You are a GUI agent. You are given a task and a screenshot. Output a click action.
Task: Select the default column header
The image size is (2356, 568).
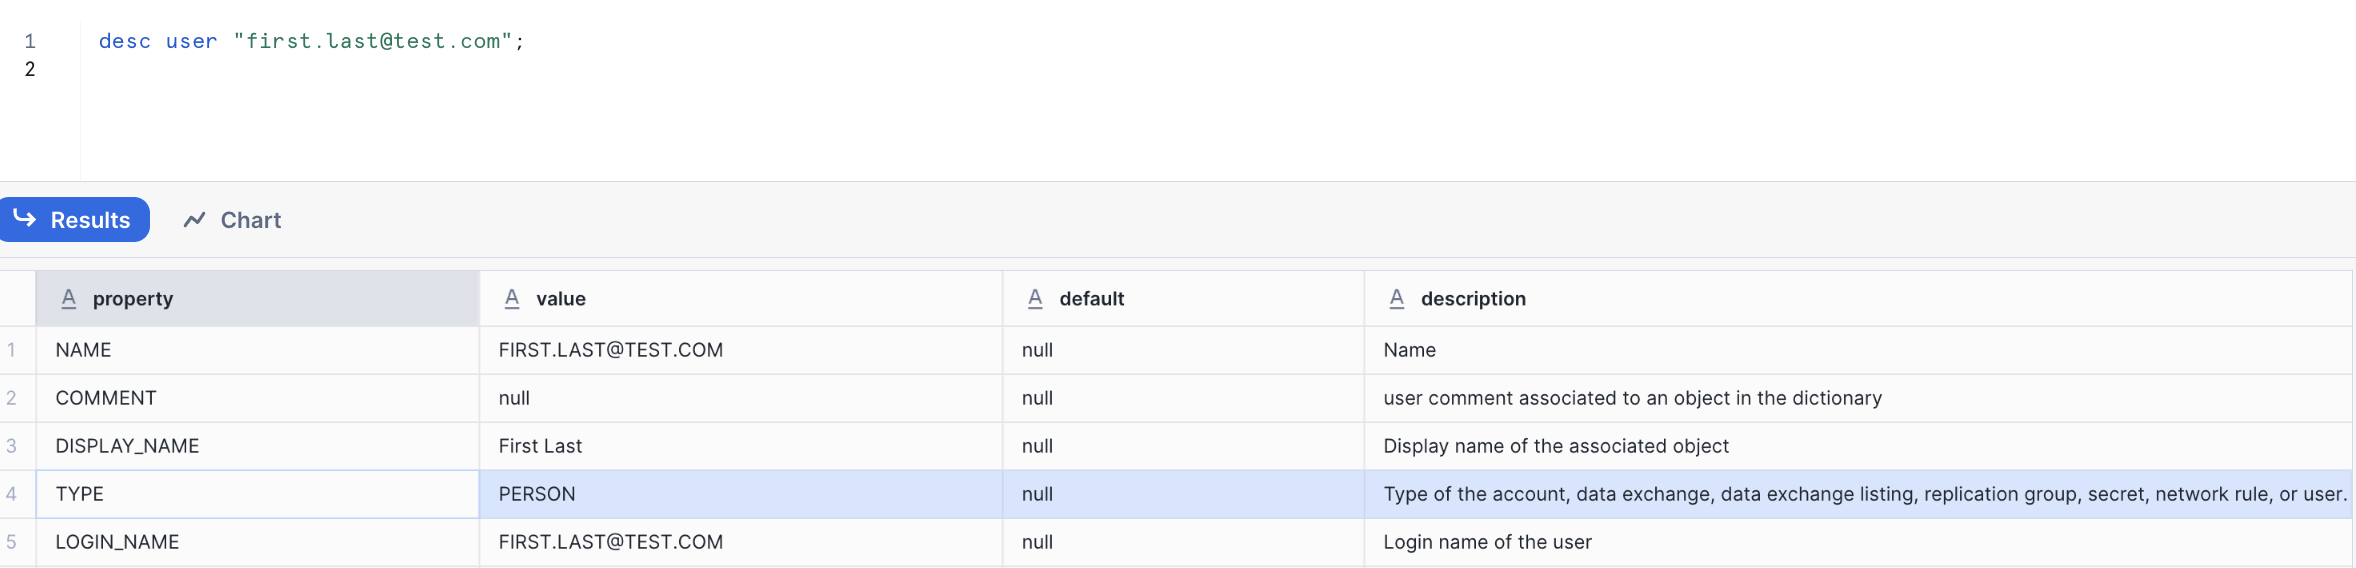tap(1092, 299)
